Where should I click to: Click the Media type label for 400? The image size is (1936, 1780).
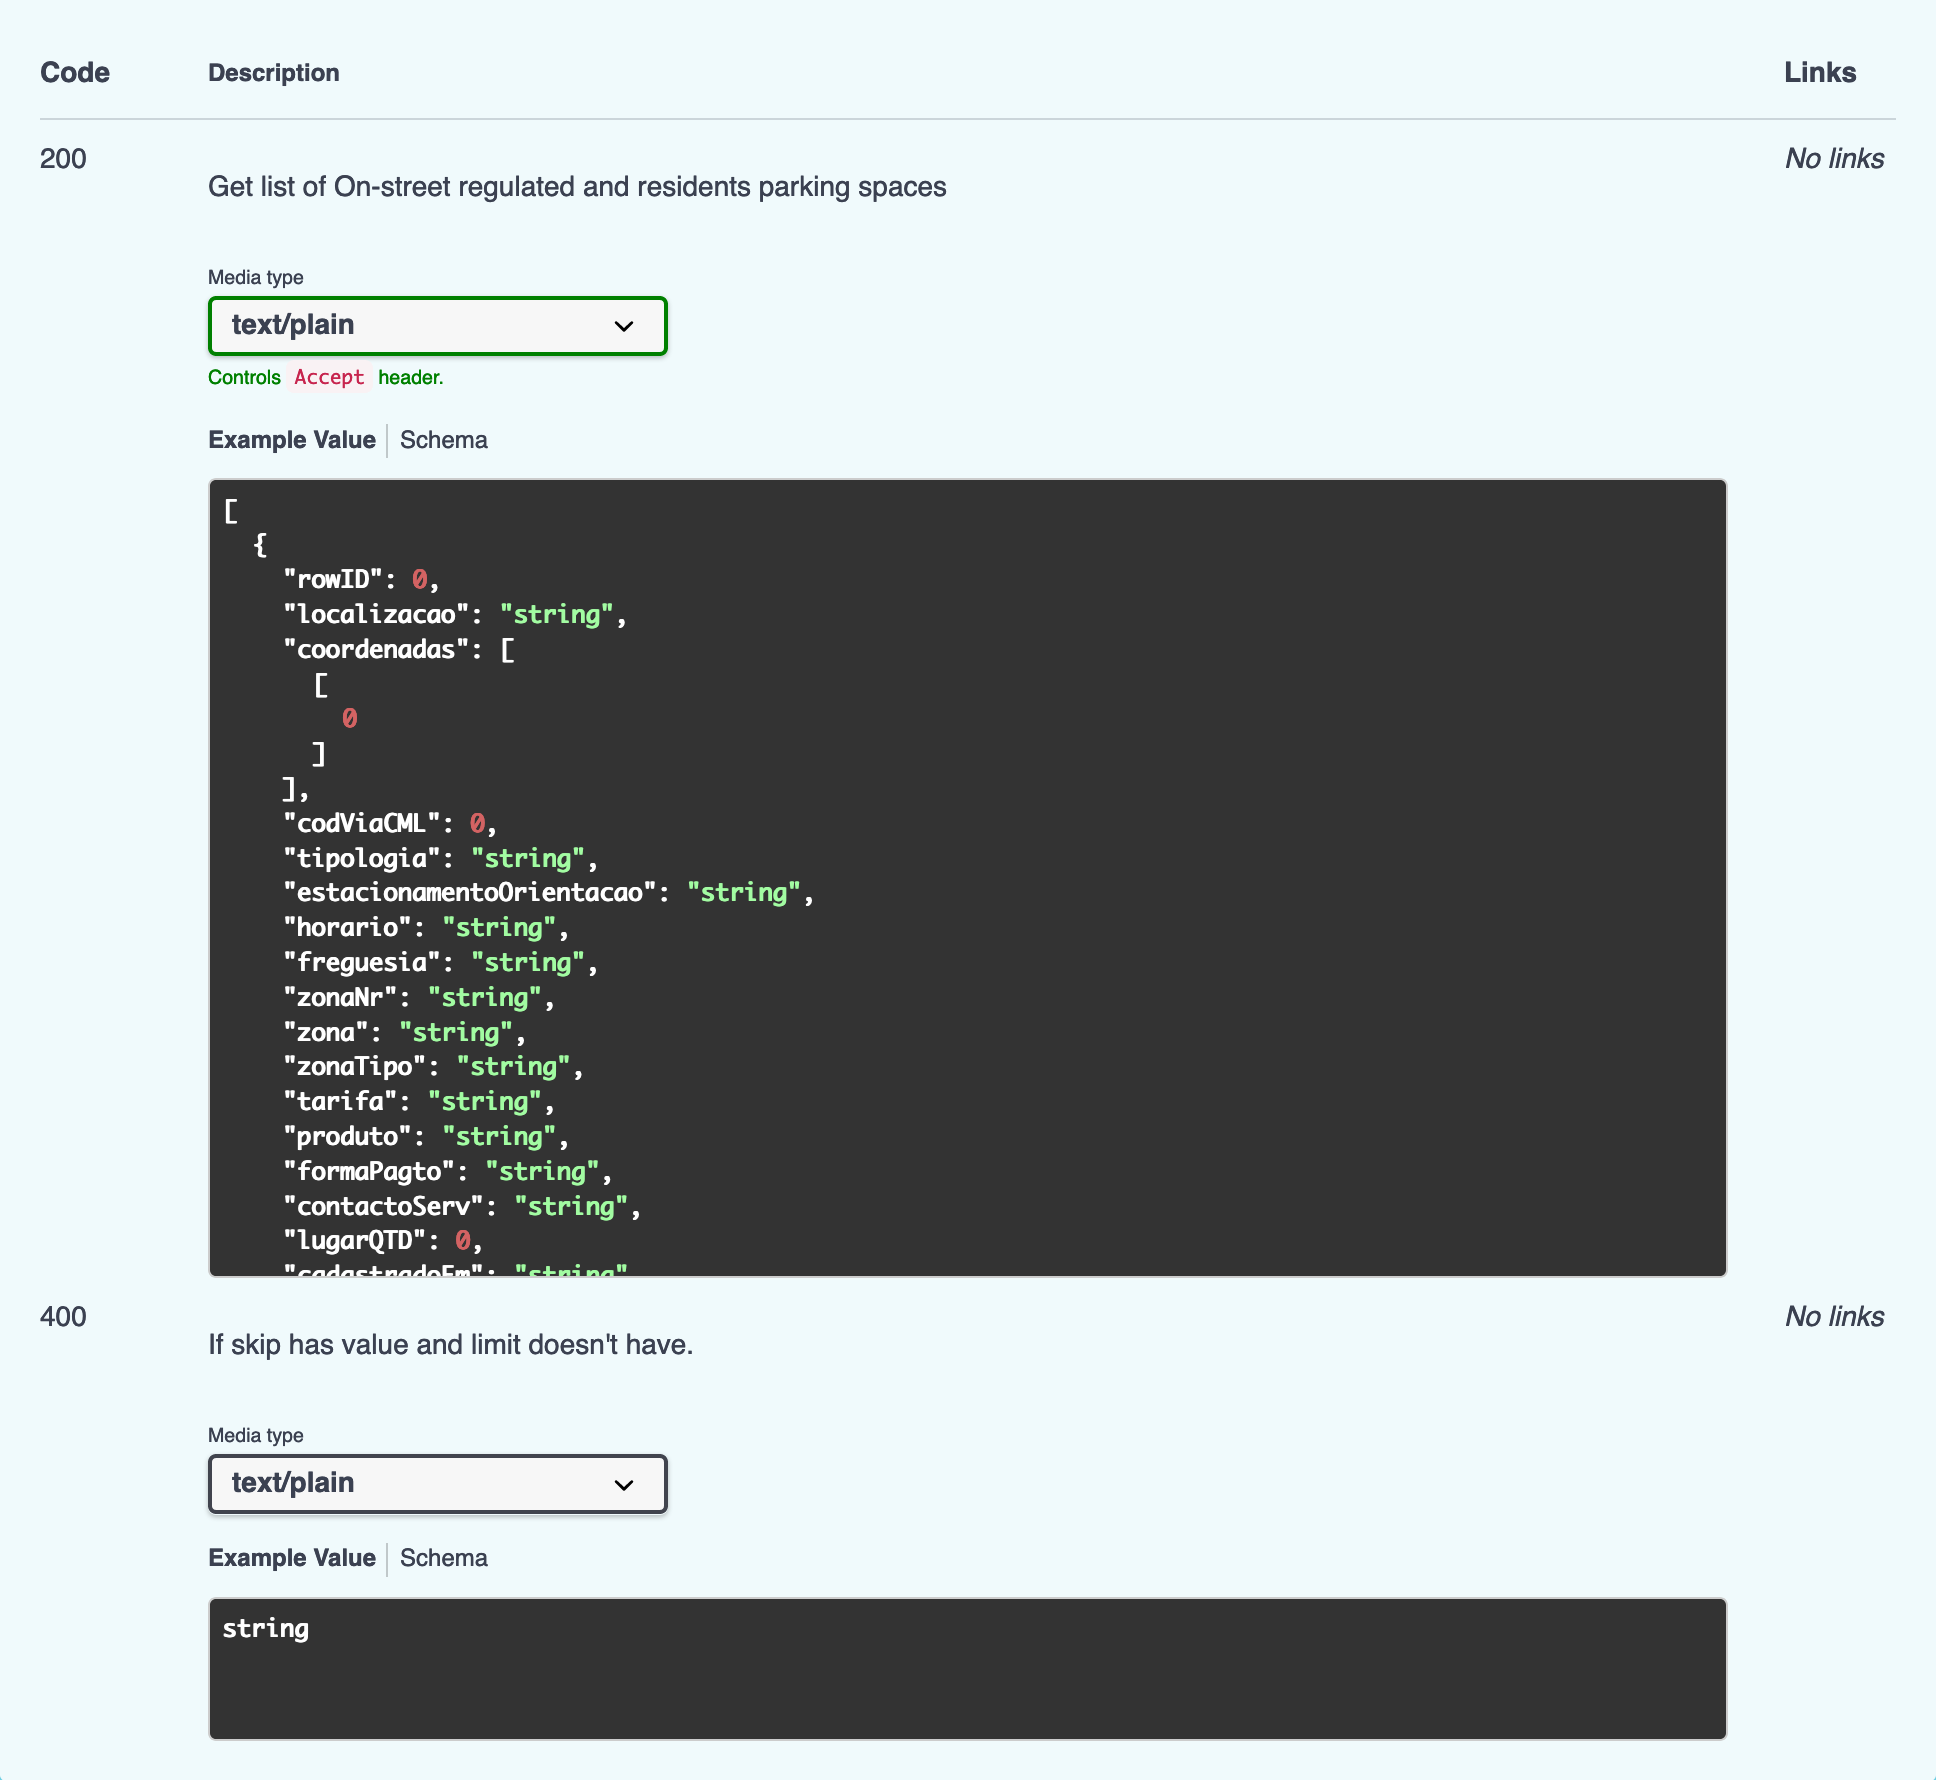click(x=256, y=1436)
